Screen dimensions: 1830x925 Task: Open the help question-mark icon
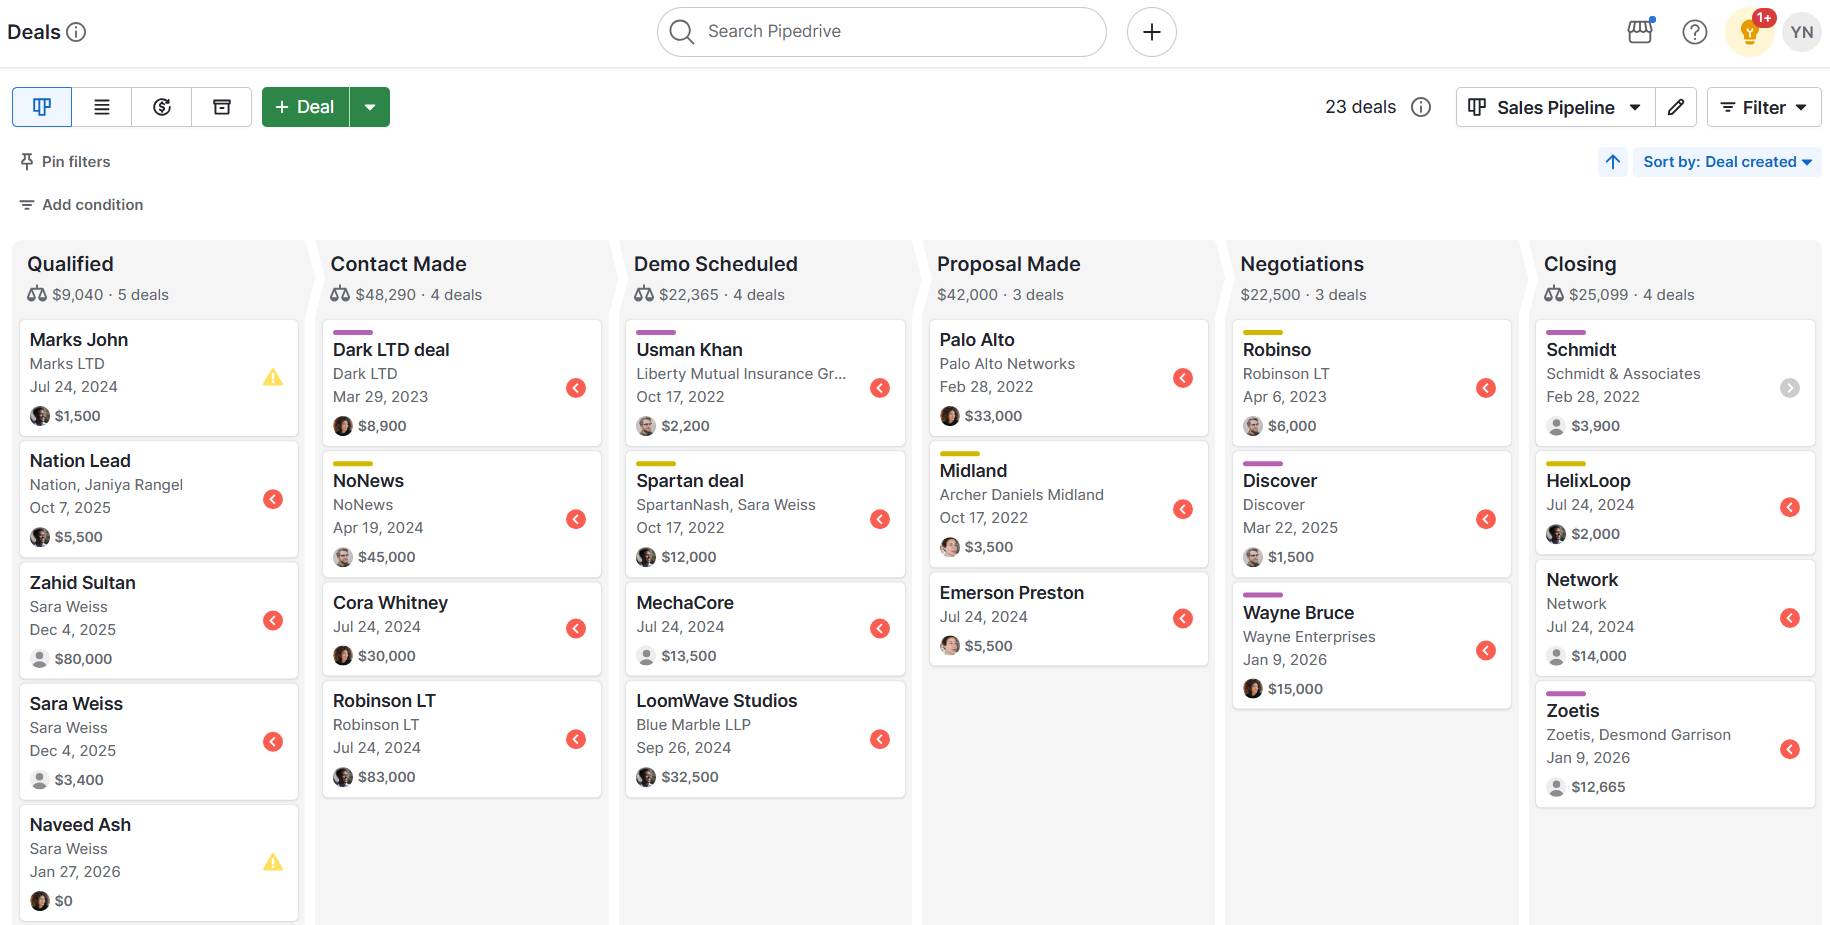[x=1694, y=31]
